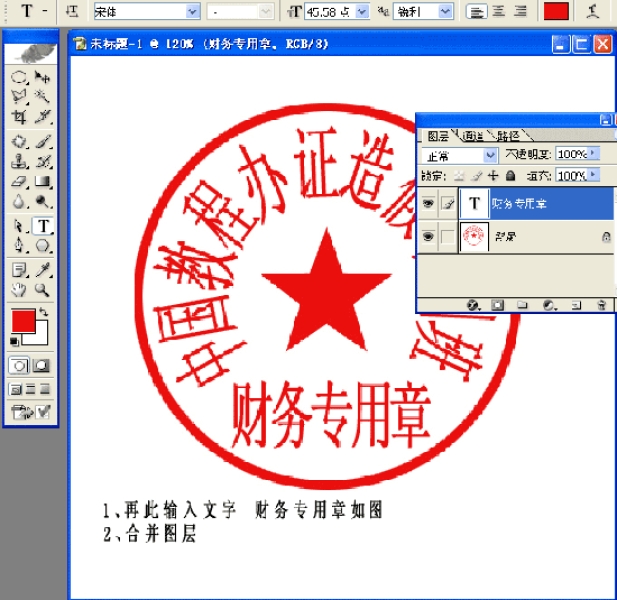This screenshot has width=617, height=600.
Task: Select the Eraser tool
Action: click(18, 181)
